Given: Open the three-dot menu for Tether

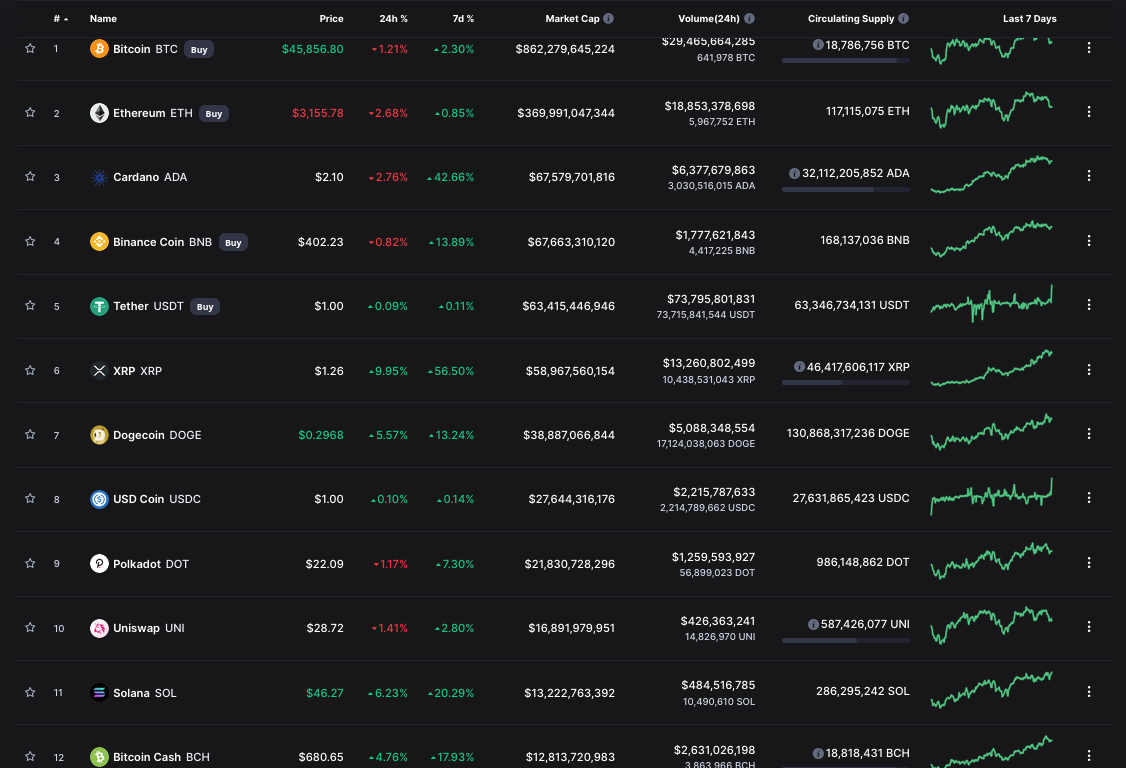Looking at the screenshot, I should pyautogui.click(x=1089, y=305).
